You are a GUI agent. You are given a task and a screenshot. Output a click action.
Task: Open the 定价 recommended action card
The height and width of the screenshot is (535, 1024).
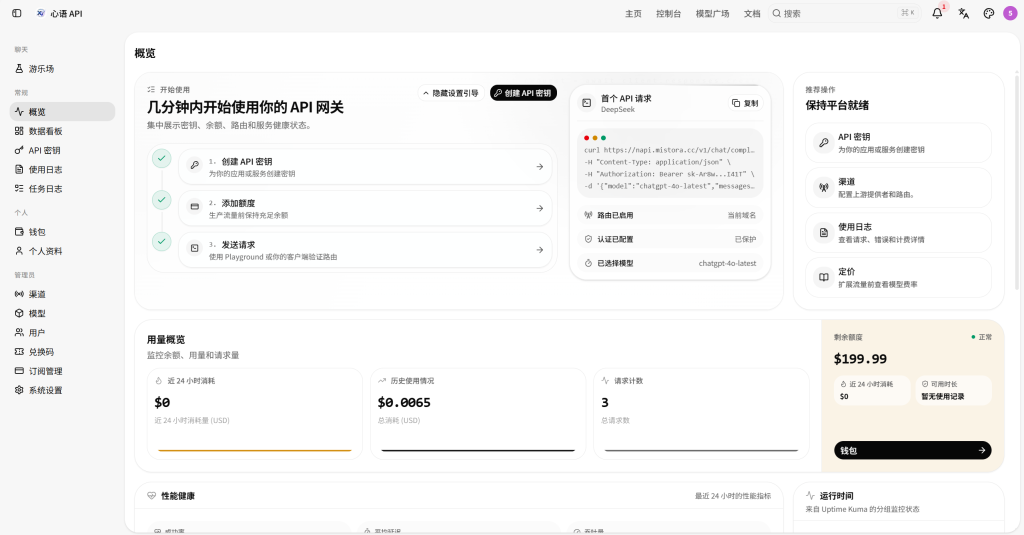898,278
